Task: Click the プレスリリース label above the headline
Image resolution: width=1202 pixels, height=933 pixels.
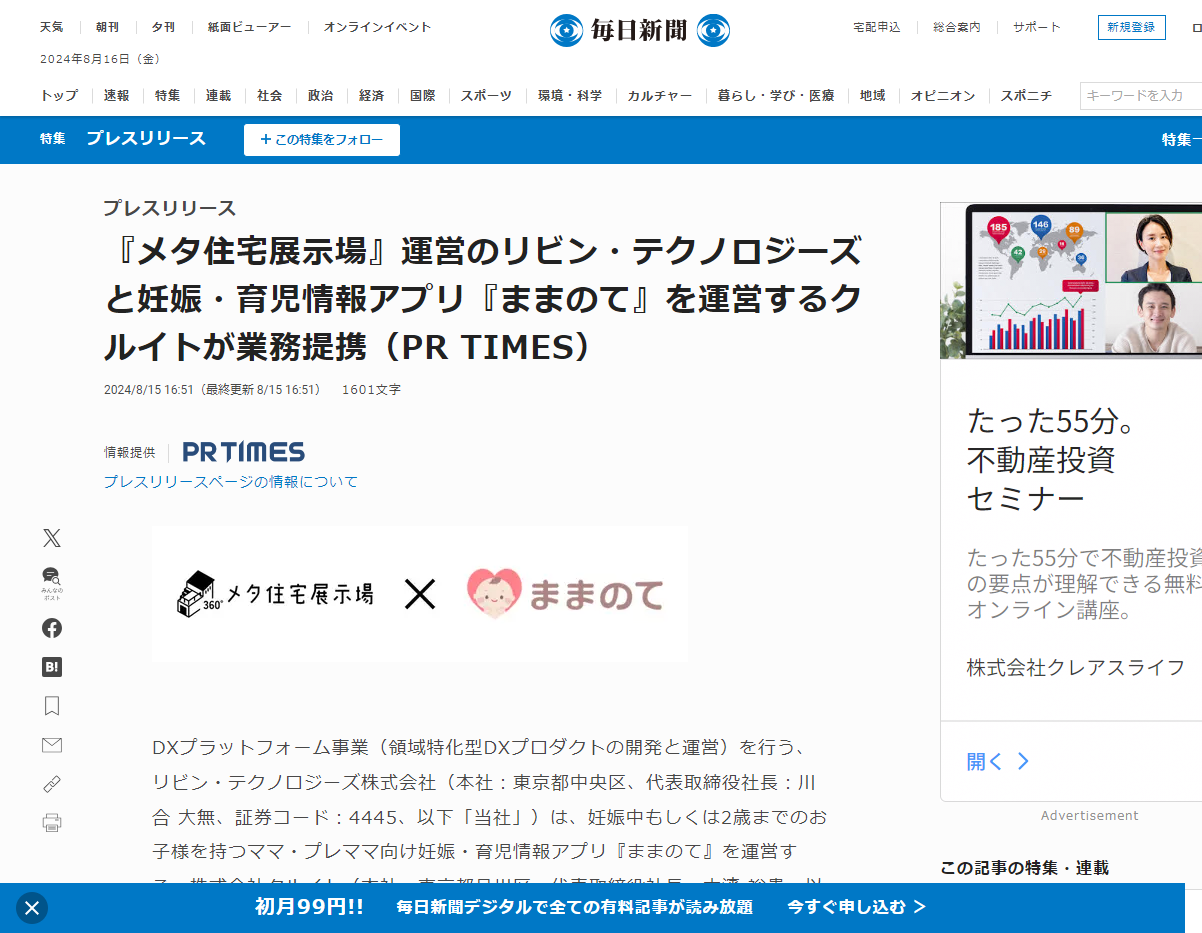Action: [170, 208]
